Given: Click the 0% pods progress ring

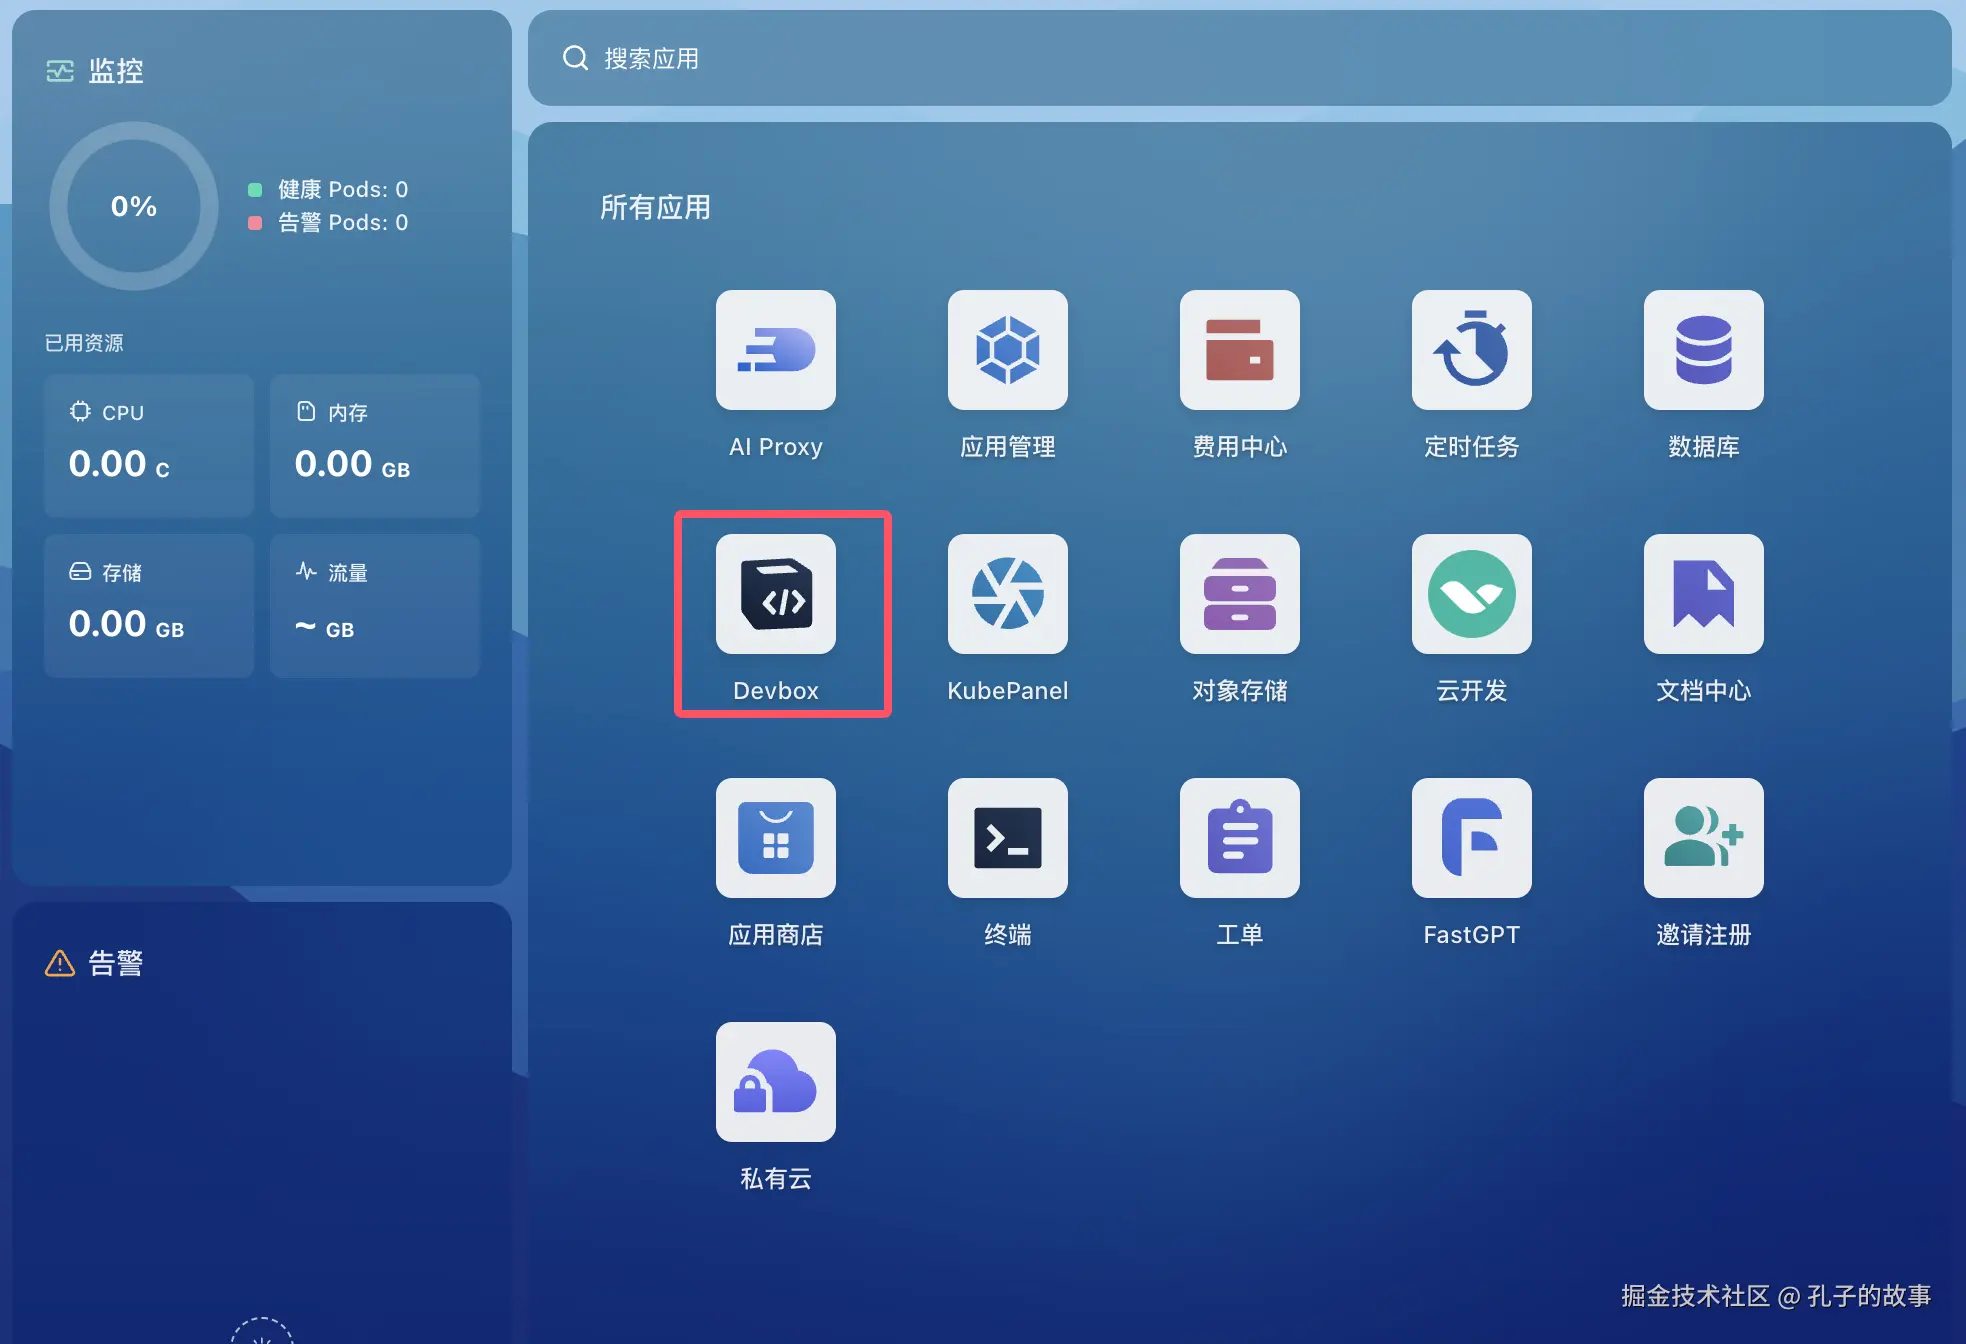Looking at the screenshot, I should [134, 206].
